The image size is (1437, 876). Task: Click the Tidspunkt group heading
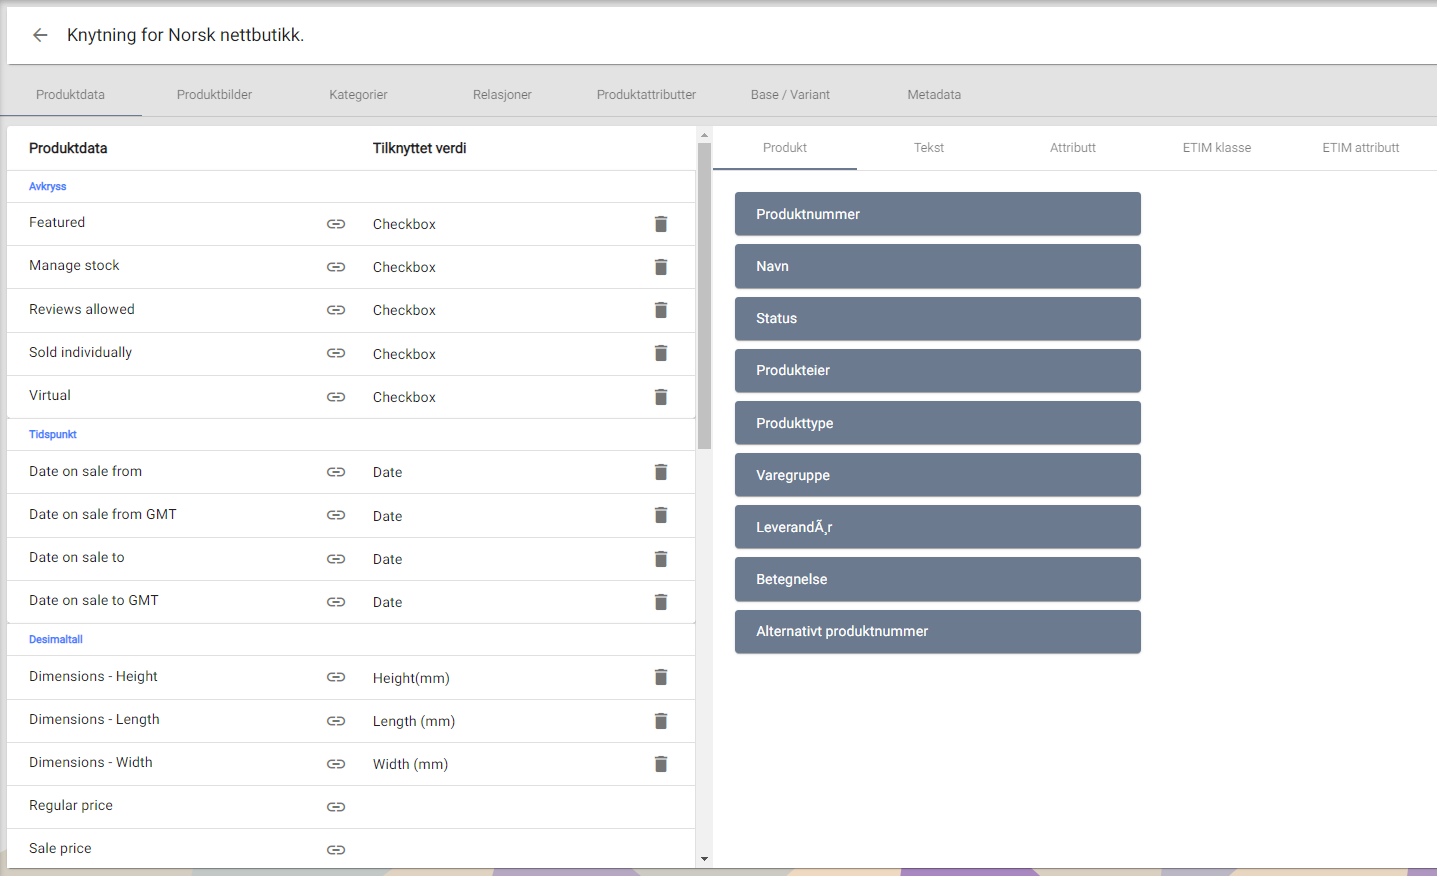coord(53,435)
